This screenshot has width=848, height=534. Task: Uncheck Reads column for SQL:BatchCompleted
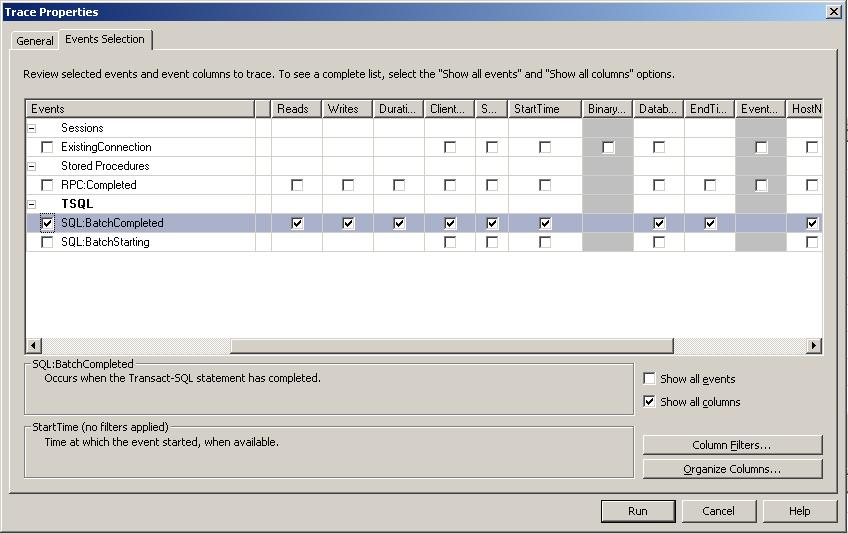point(297,223)
